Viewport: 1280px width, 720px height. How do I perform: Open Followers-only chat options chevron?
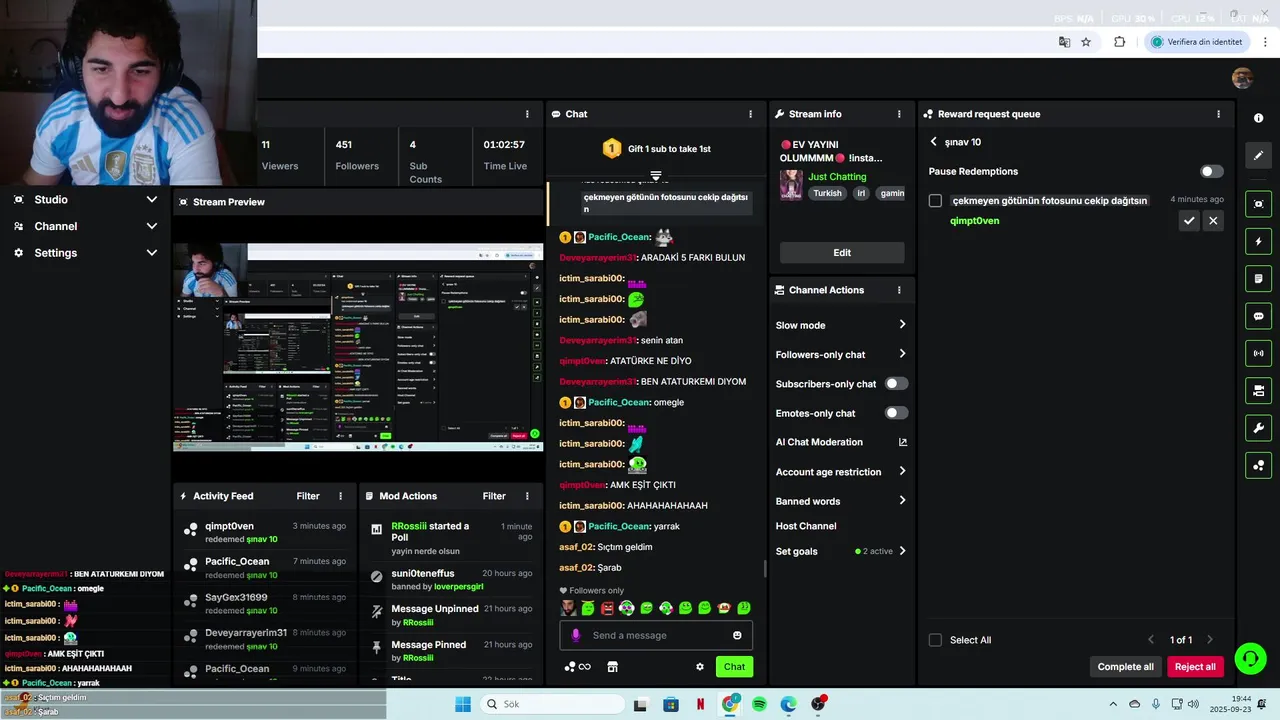click(x=902, y=354)
